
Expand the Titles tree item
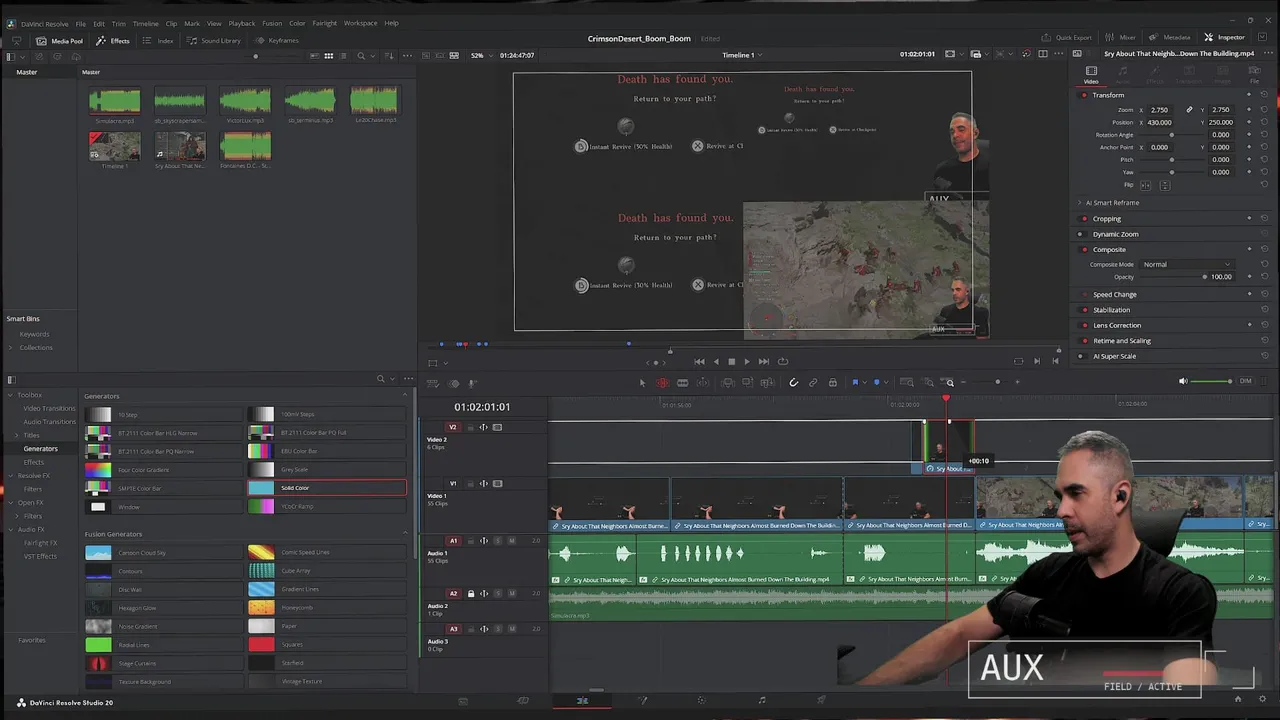click(x=17, y=435)
